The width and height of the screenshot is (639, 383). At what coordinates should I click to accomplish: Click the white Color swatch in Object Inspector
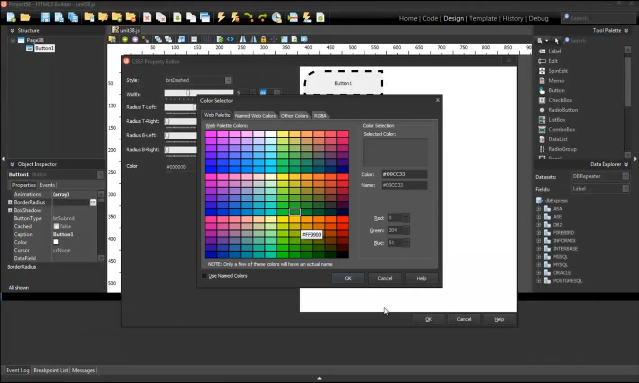(56, 242)
